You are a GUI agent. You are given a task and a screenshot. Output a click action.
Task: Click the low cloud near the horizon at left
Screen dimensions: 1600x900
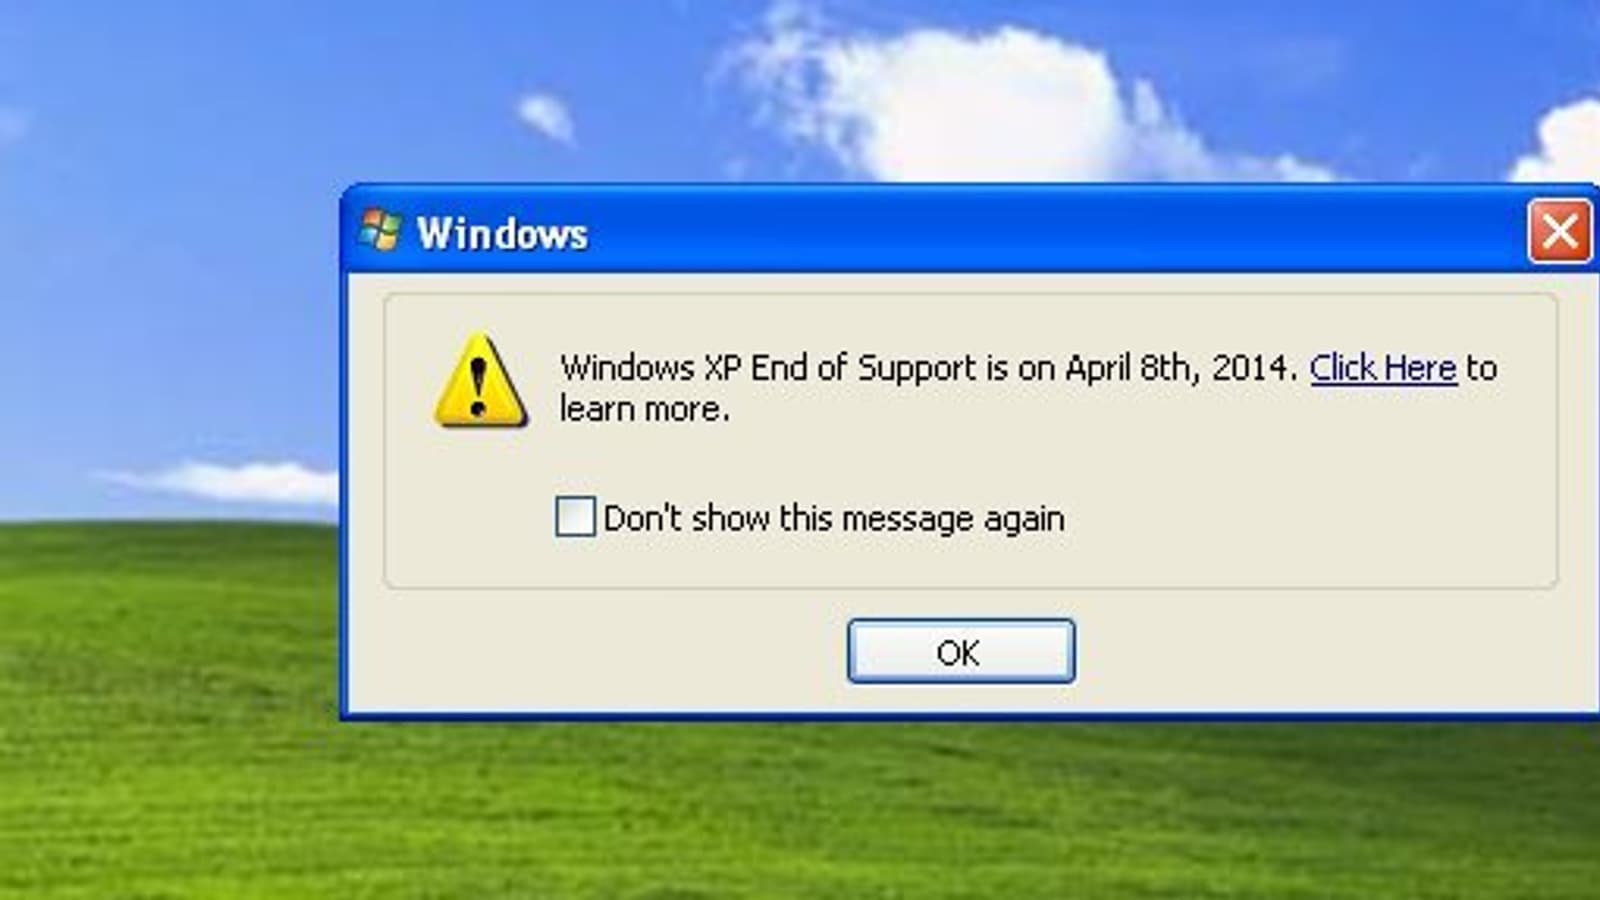[225, 481]
